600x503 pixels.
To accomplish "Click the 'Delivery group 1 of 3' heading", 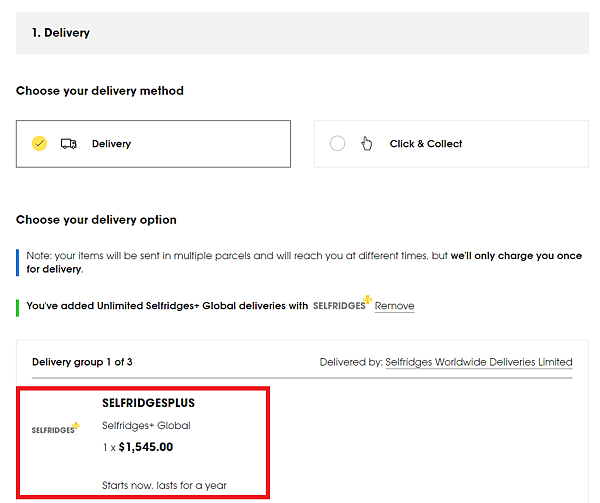I will pyautogui.click(x=82, y=362).
